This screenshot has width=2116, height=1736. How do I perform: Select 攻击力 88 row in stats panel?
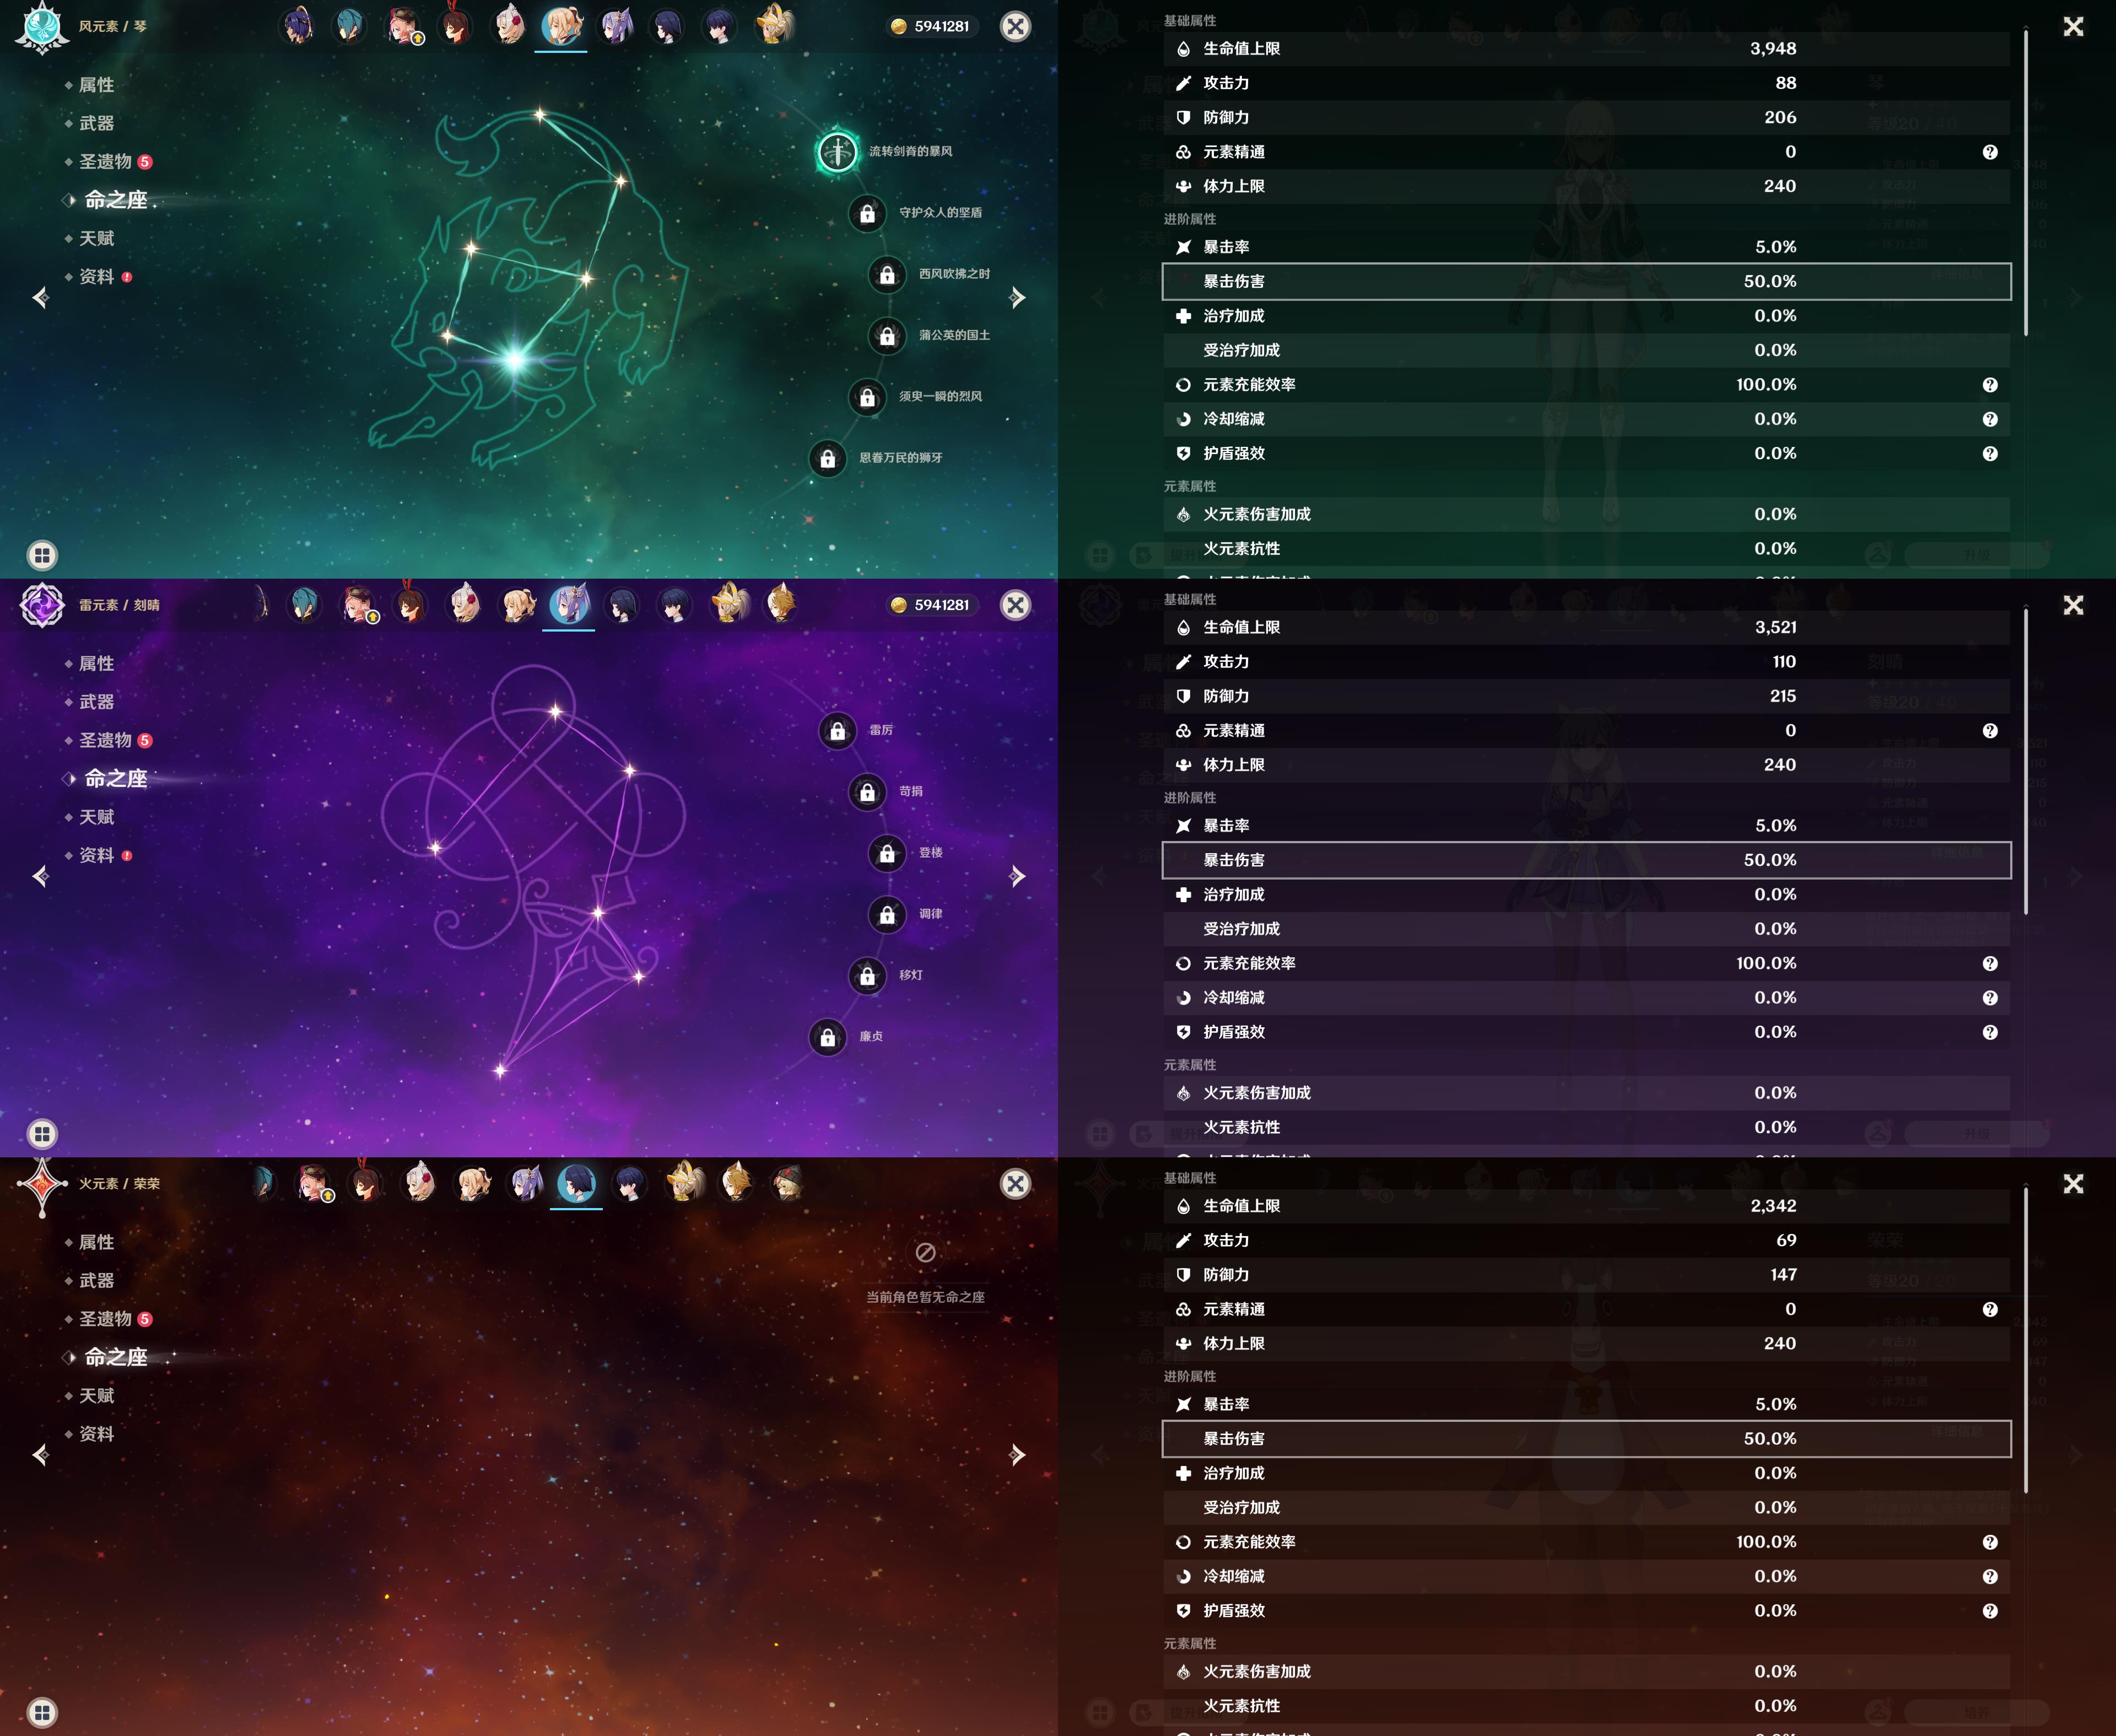[x=1586, y=83]
